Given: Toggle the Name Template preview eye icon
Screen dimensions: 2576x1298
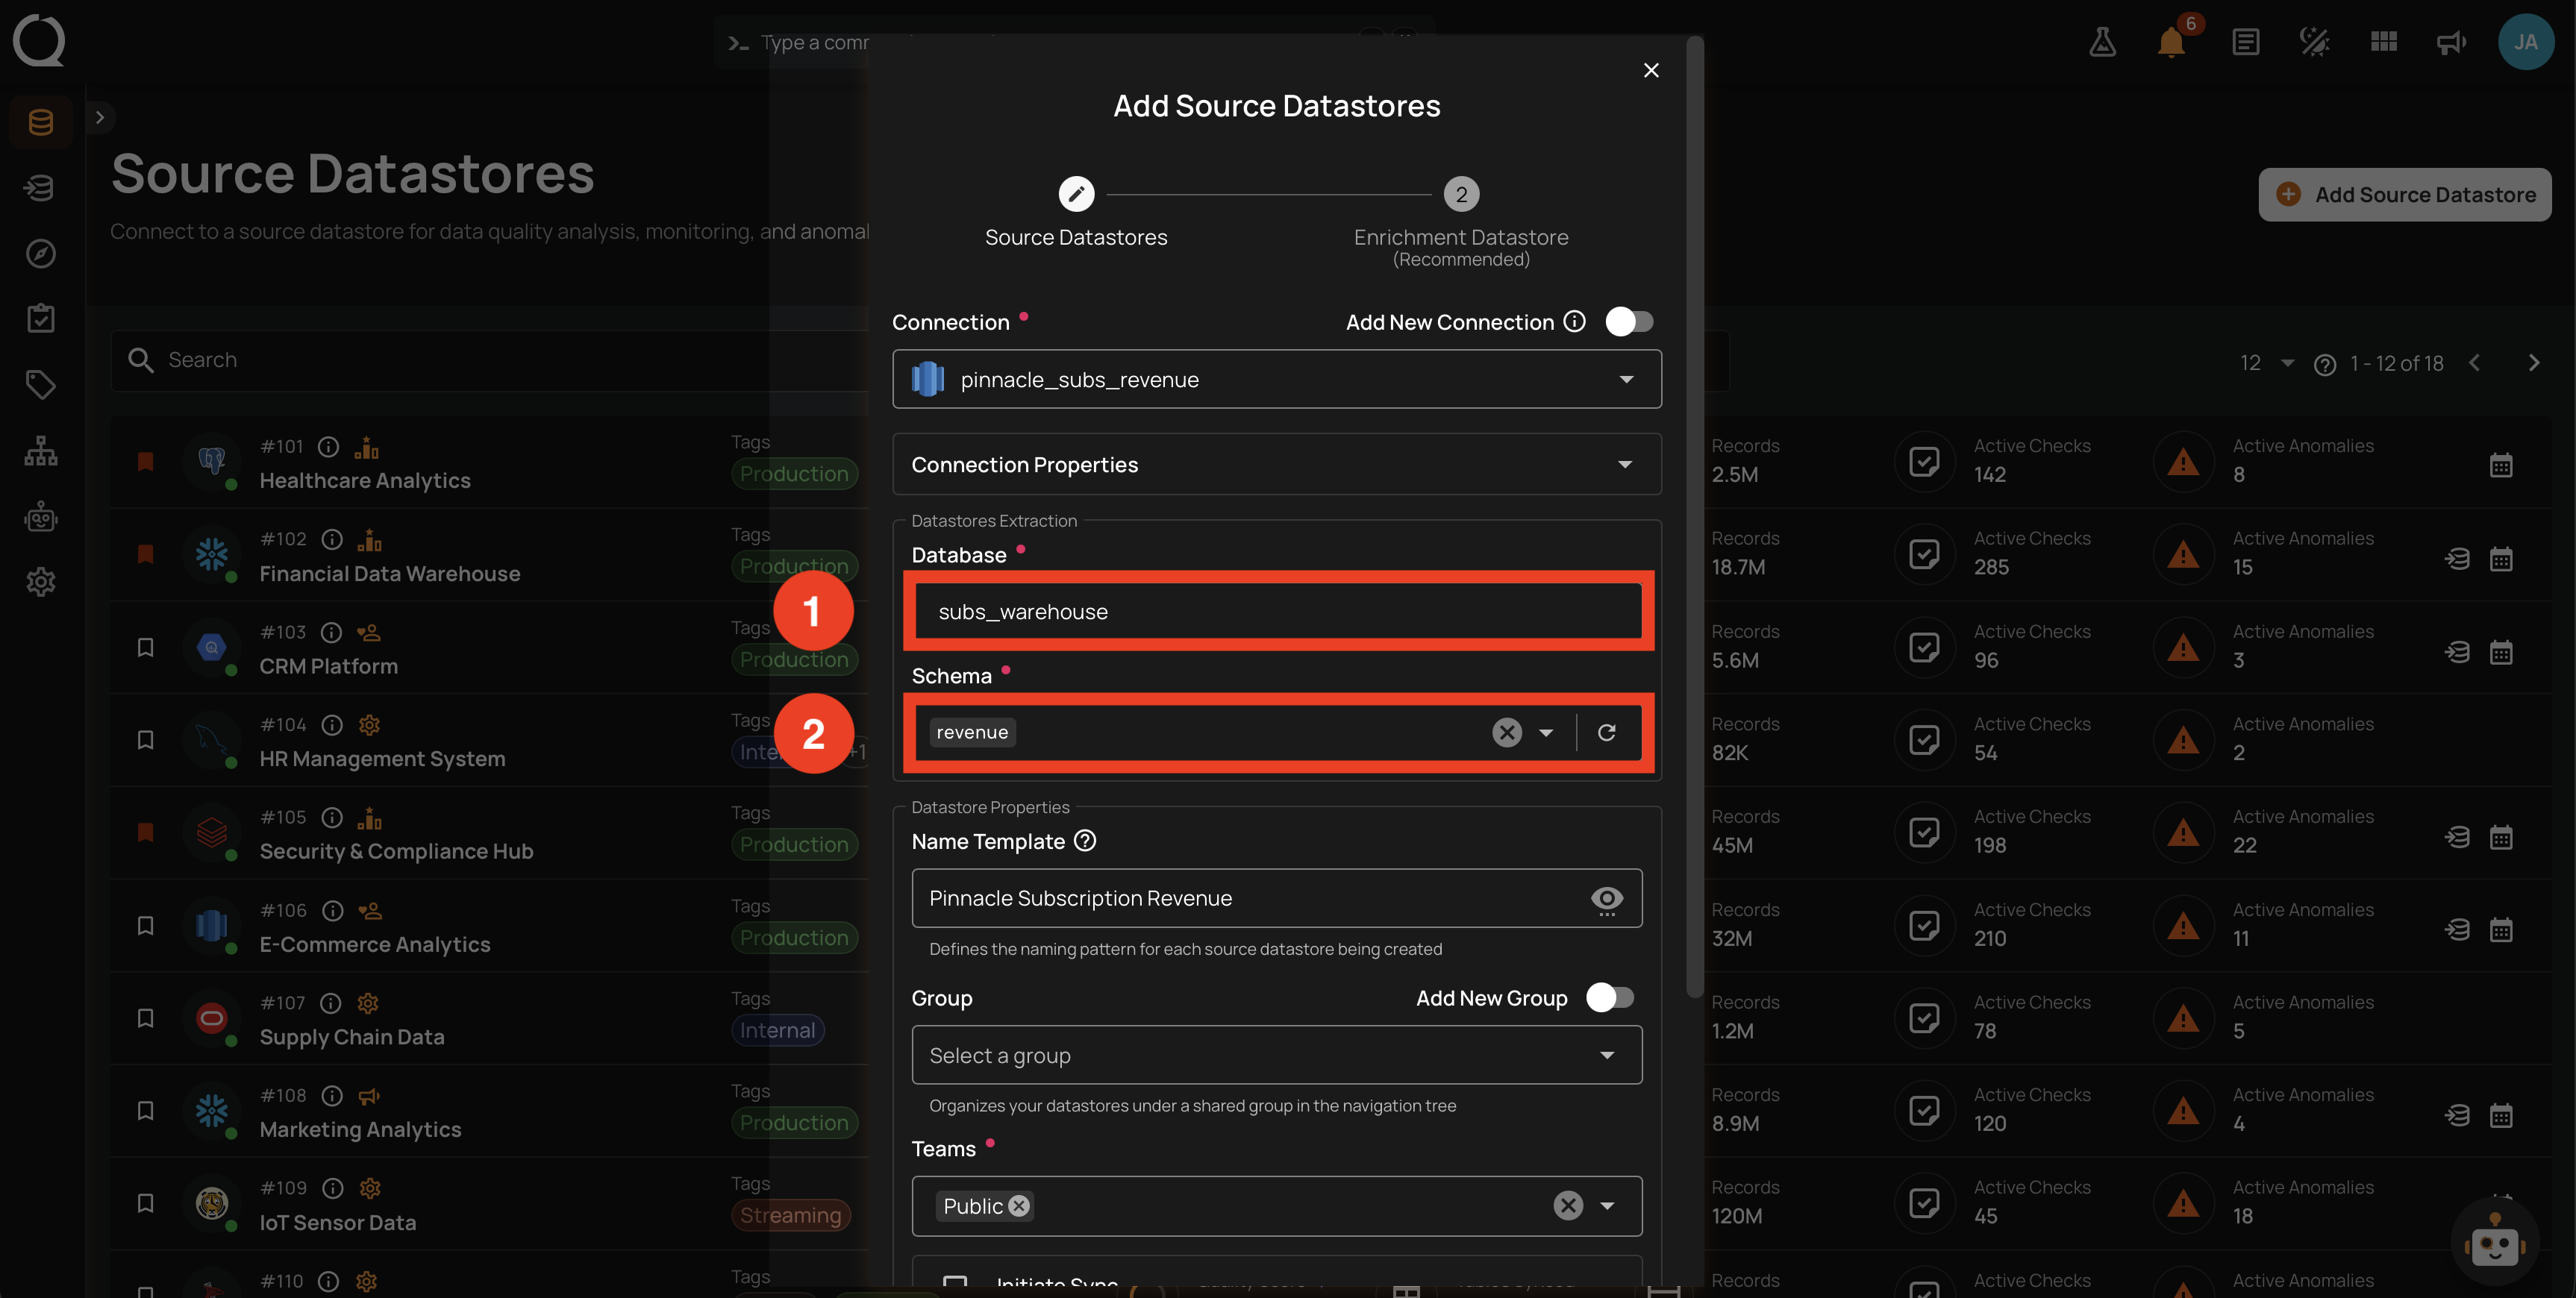Looking at the screenshot, I should tap(1606, 899).
